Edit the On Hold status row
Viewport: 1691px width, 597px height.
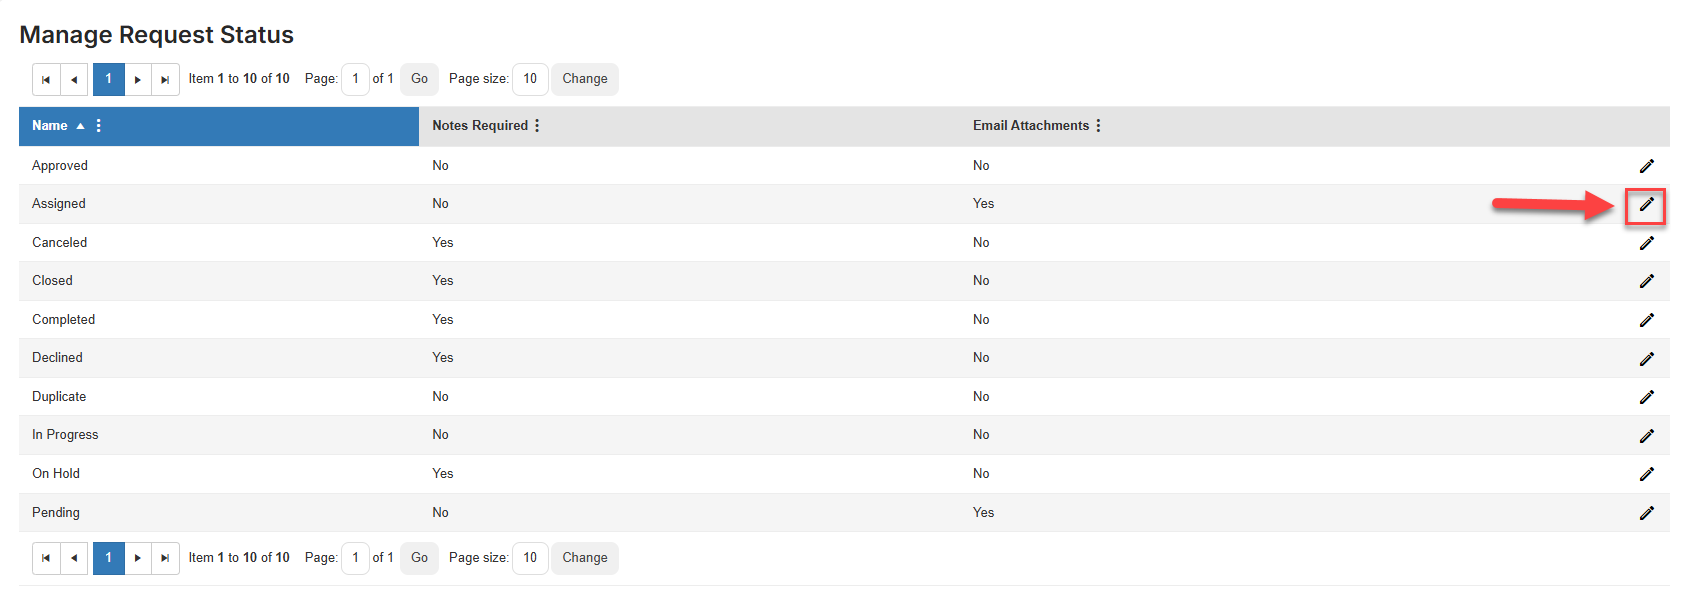[x=1646, y=474]
